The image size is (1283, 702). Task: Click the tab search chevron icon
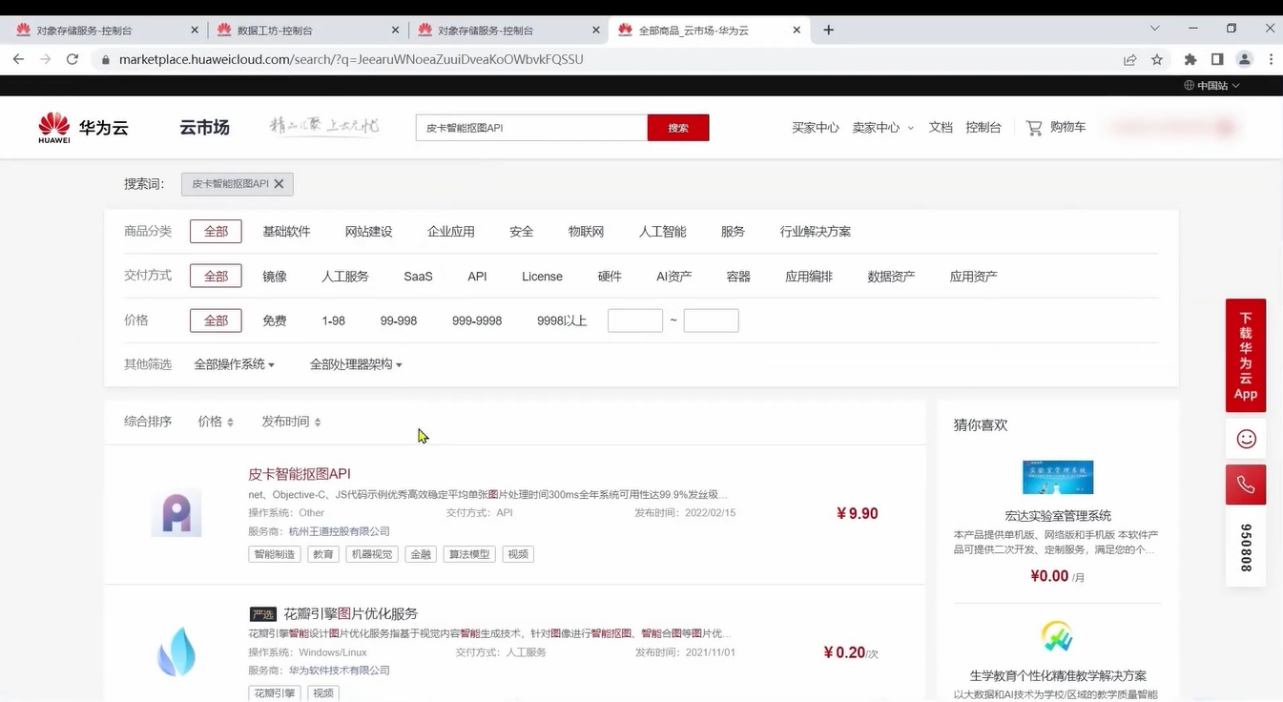coord(1155,29)
